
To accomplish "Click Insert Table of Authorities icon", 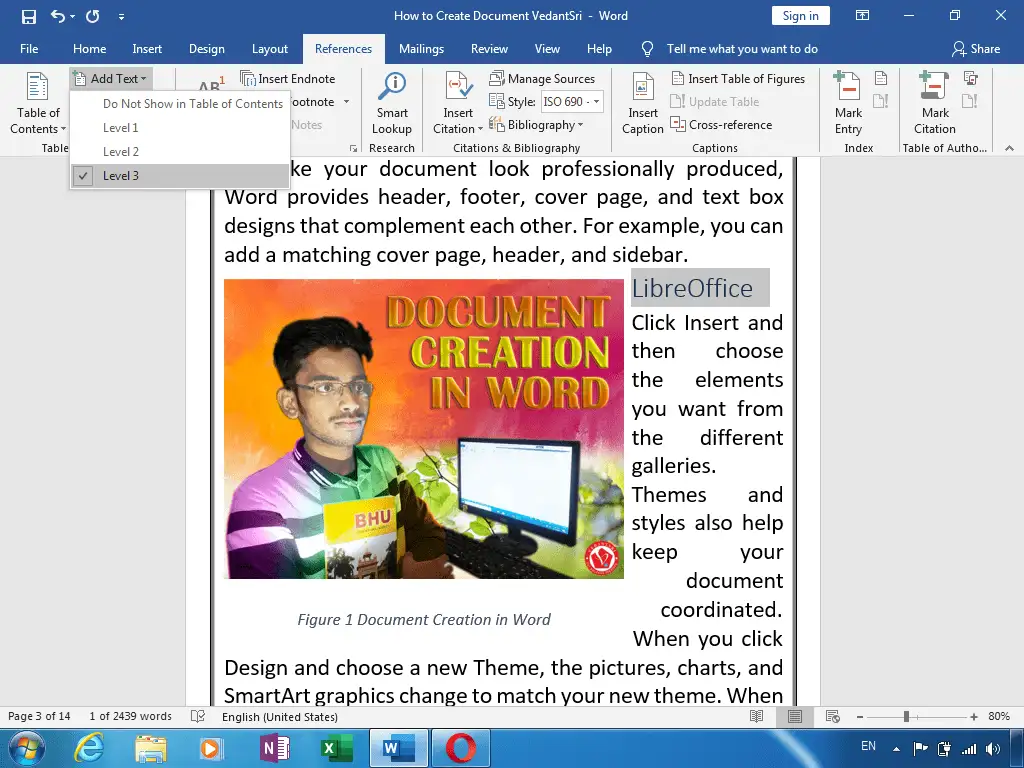I will tap(970, 78).
